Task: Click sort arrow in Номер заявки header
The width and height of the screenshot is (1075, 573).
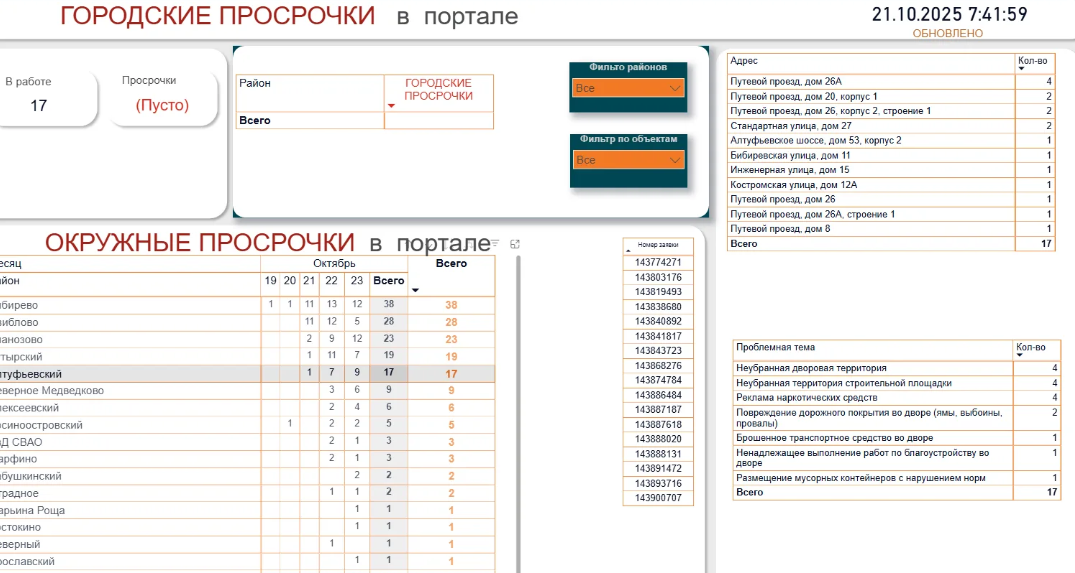Action: click(x=628, y=251)
